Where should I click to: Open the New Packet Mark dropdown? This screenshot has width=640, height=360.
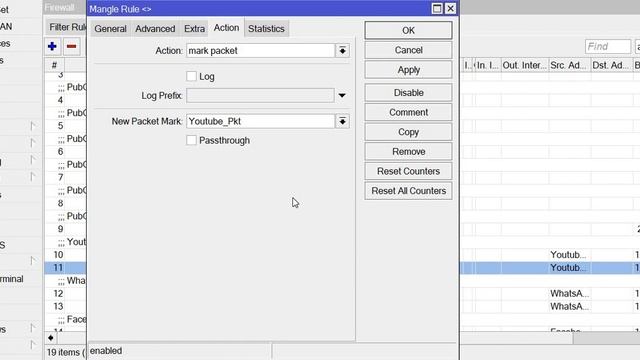tap(342, 121)
